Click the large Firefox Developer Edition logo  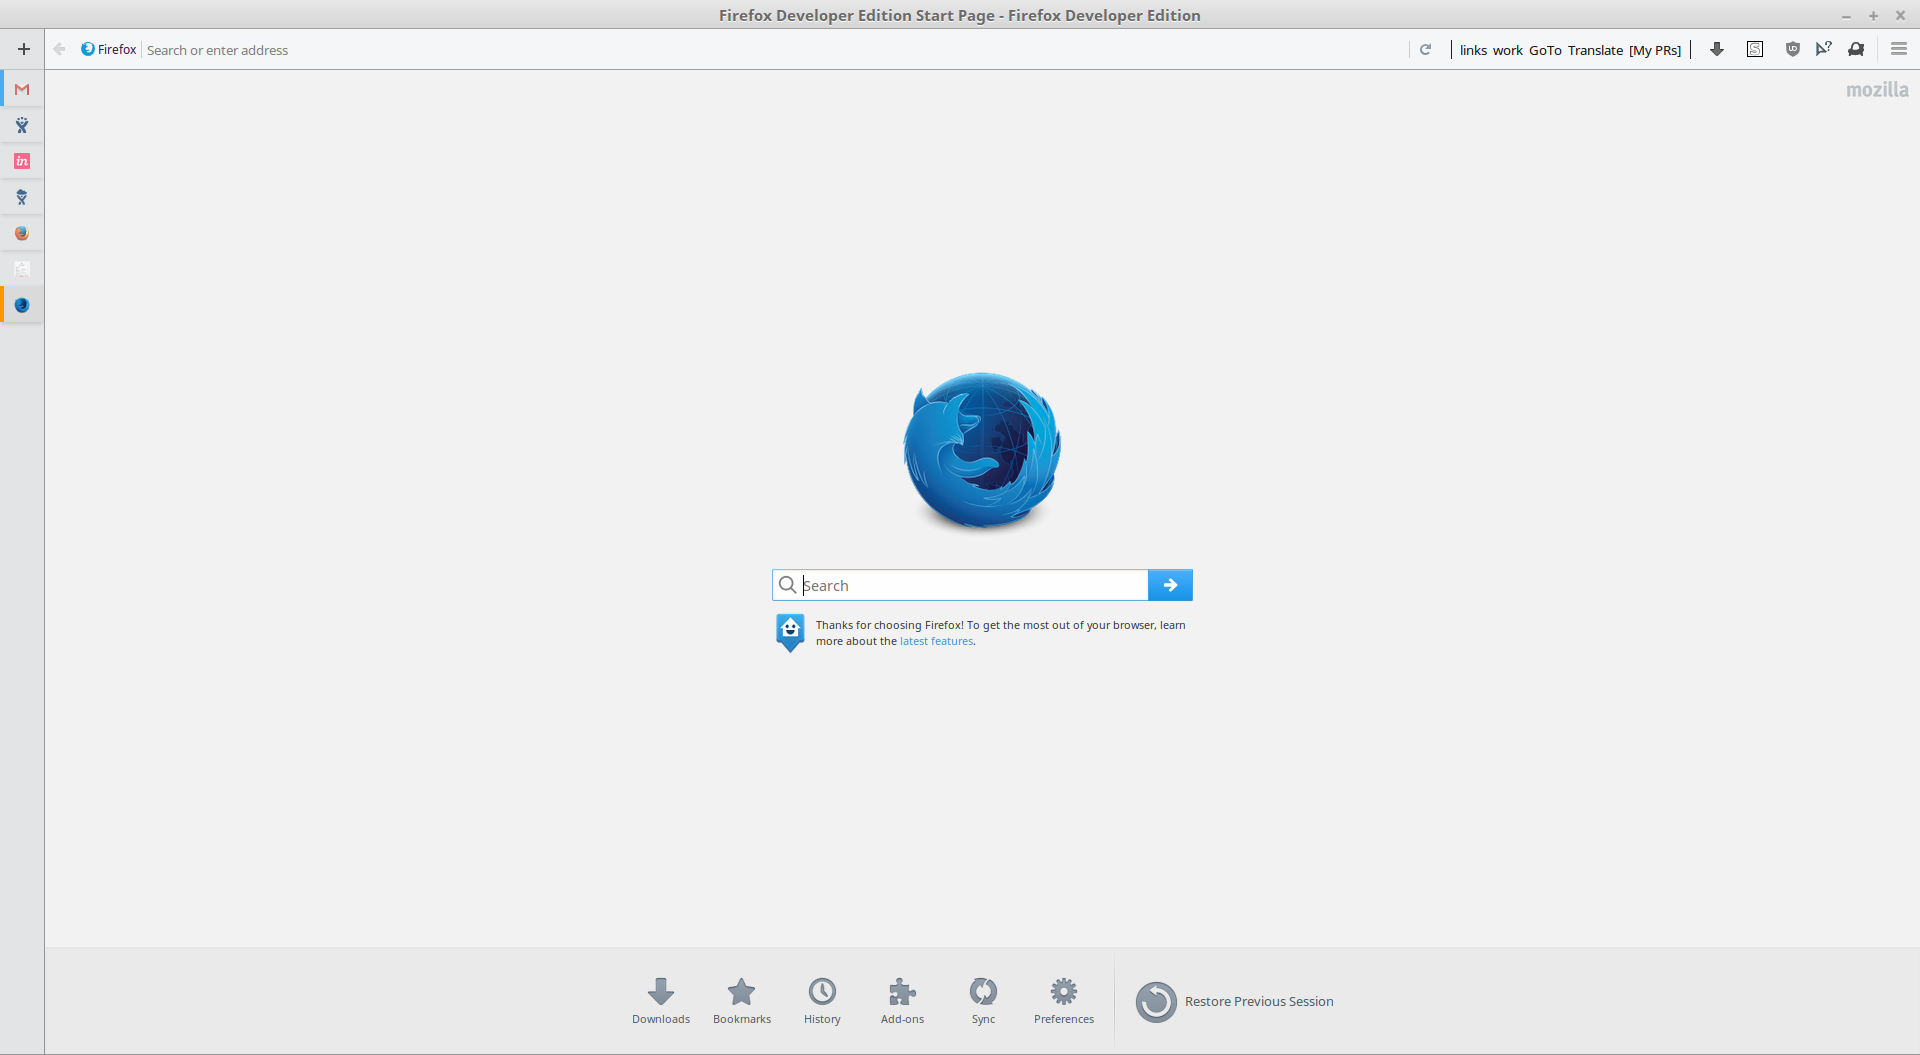pos(982,451)
